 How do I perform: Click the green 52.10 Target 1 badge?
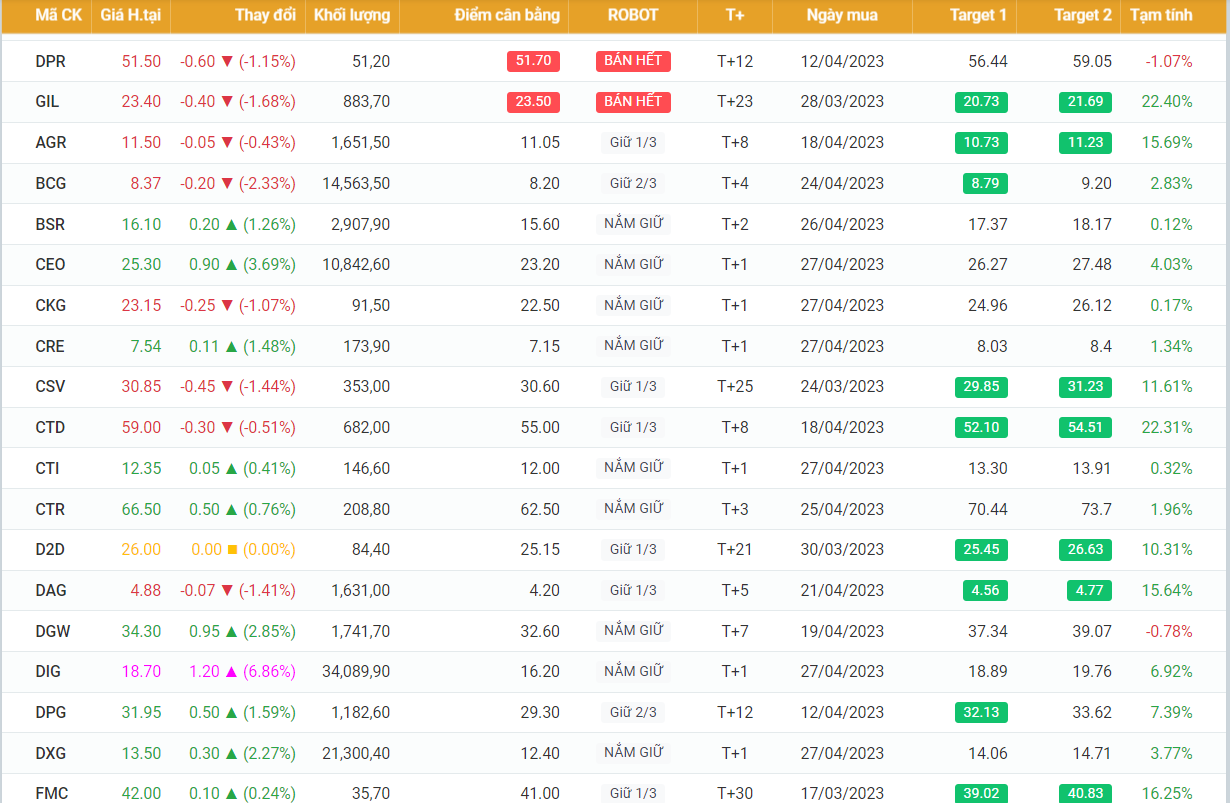click(x=981, y=428)
